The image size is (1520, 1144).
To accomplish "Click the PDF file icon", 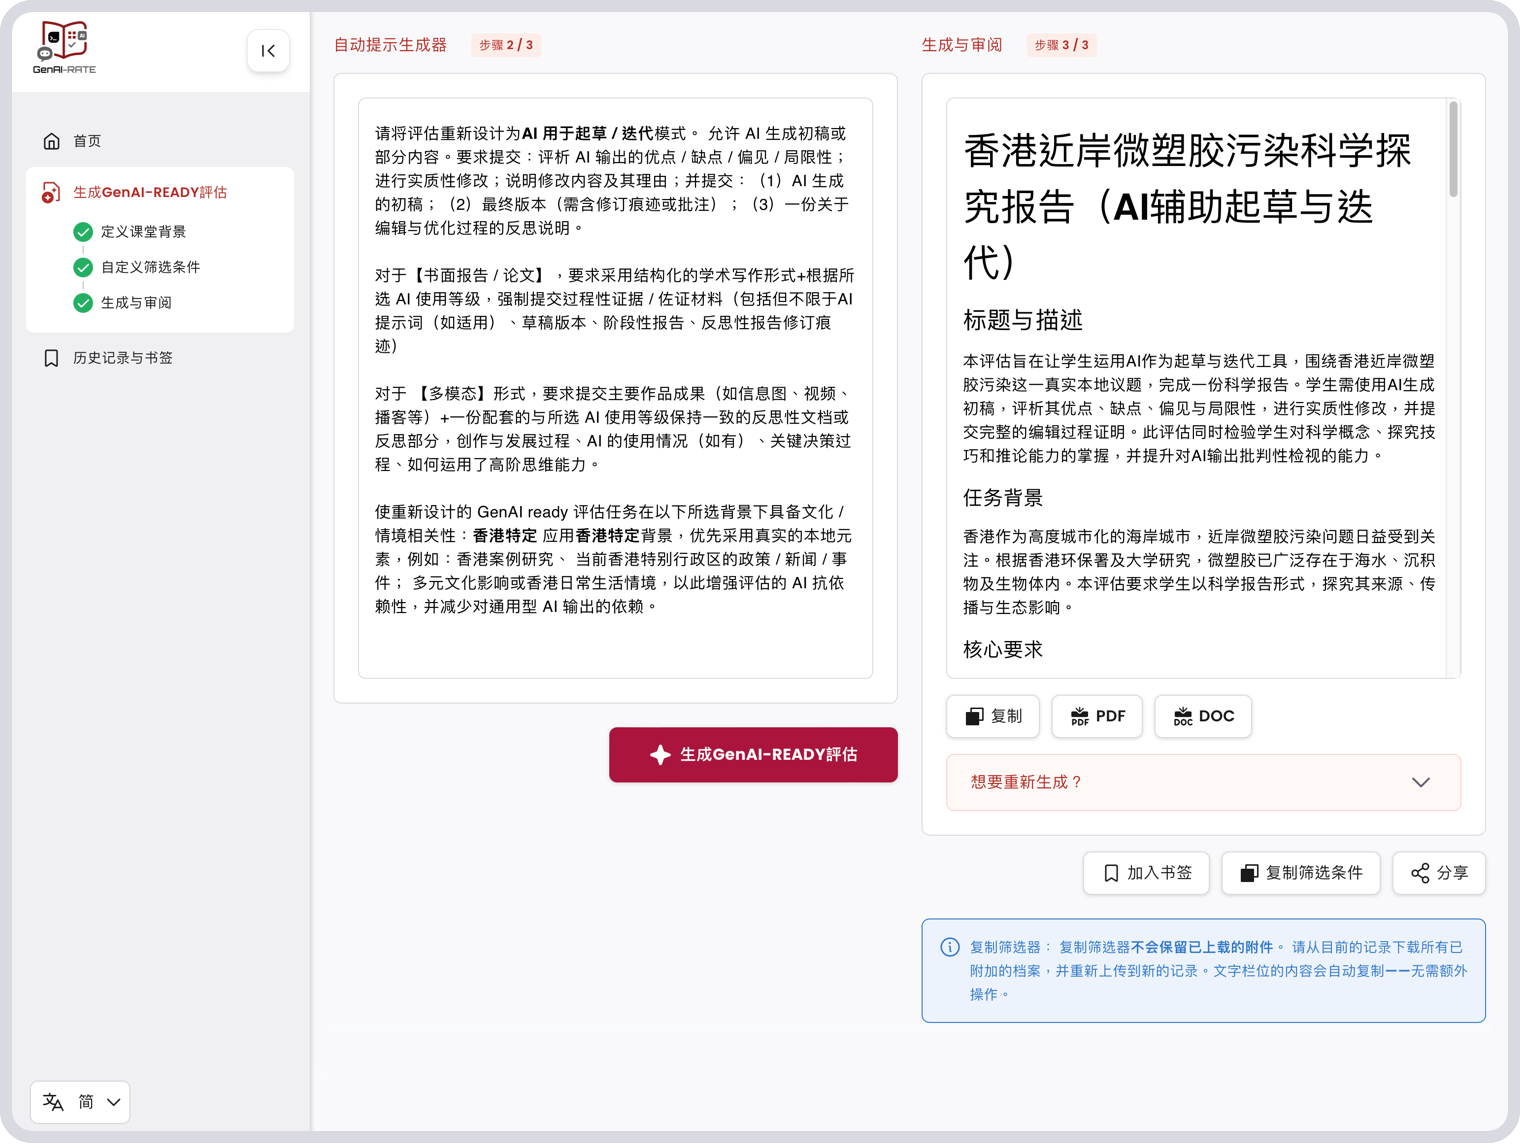I will 1079,716.
